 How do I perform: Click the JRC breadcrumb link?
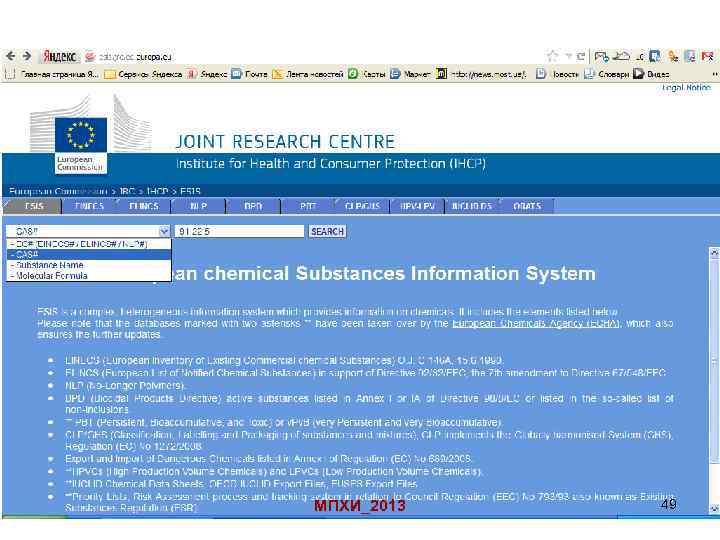point(127,191)
